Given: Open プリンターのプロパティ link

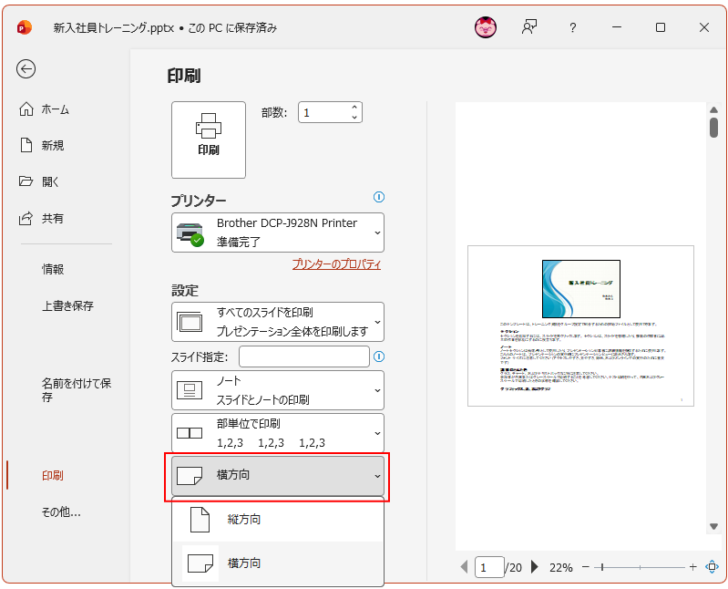Looking at the screenshot, I should pos(336,264).
